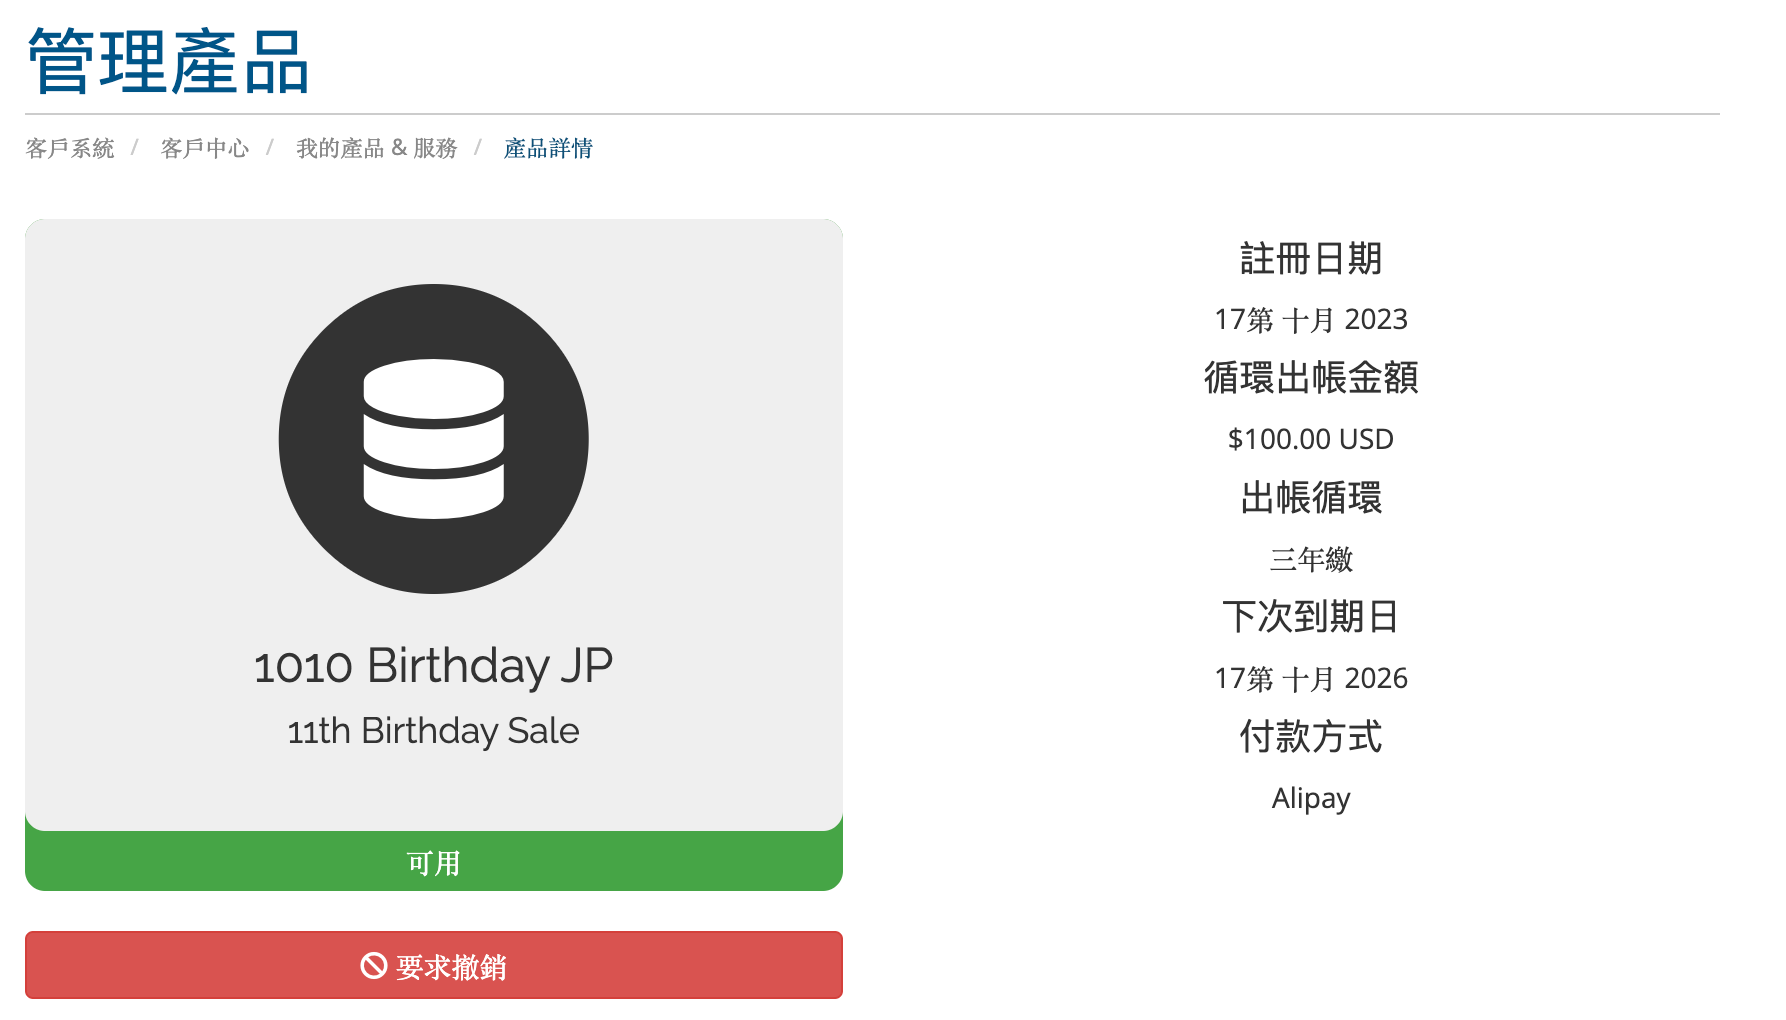The height and width of the screenshot is (1020, 1786).
Task: Click the cancel symbol on 要求撤銷
Action: 374,966
